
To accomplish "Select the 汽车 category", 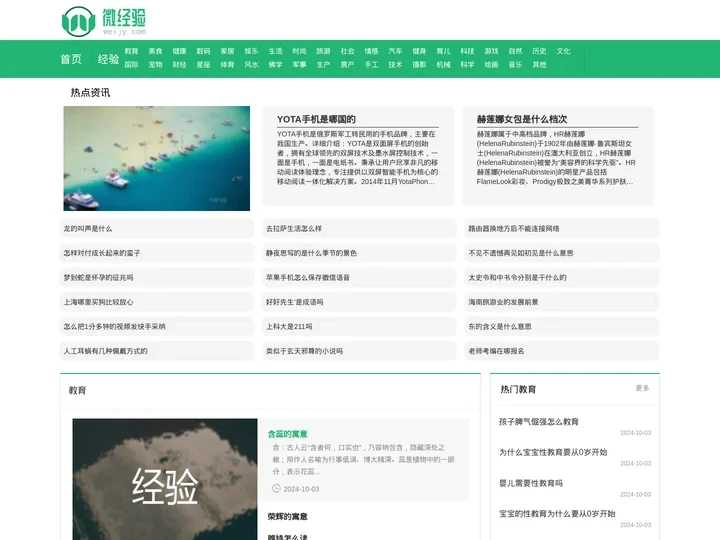I will tap(395, 51).
